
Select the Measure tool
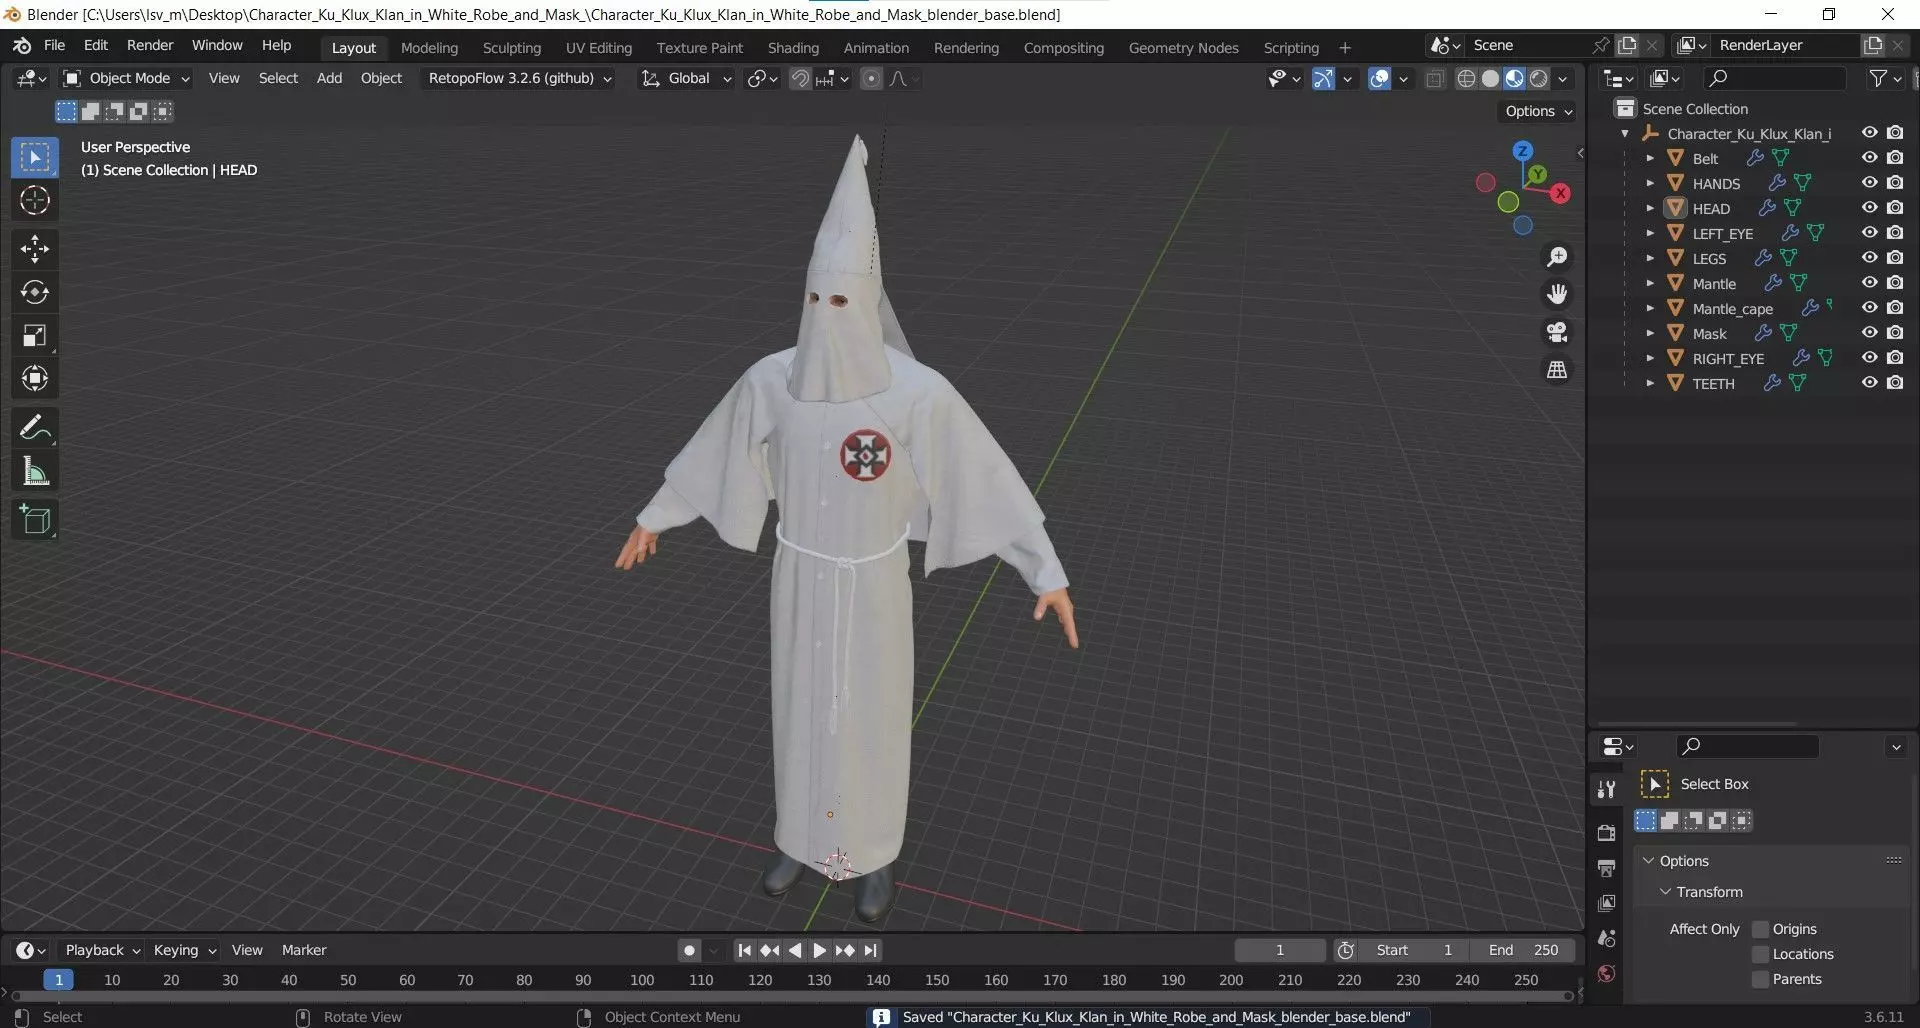[35, 471]
